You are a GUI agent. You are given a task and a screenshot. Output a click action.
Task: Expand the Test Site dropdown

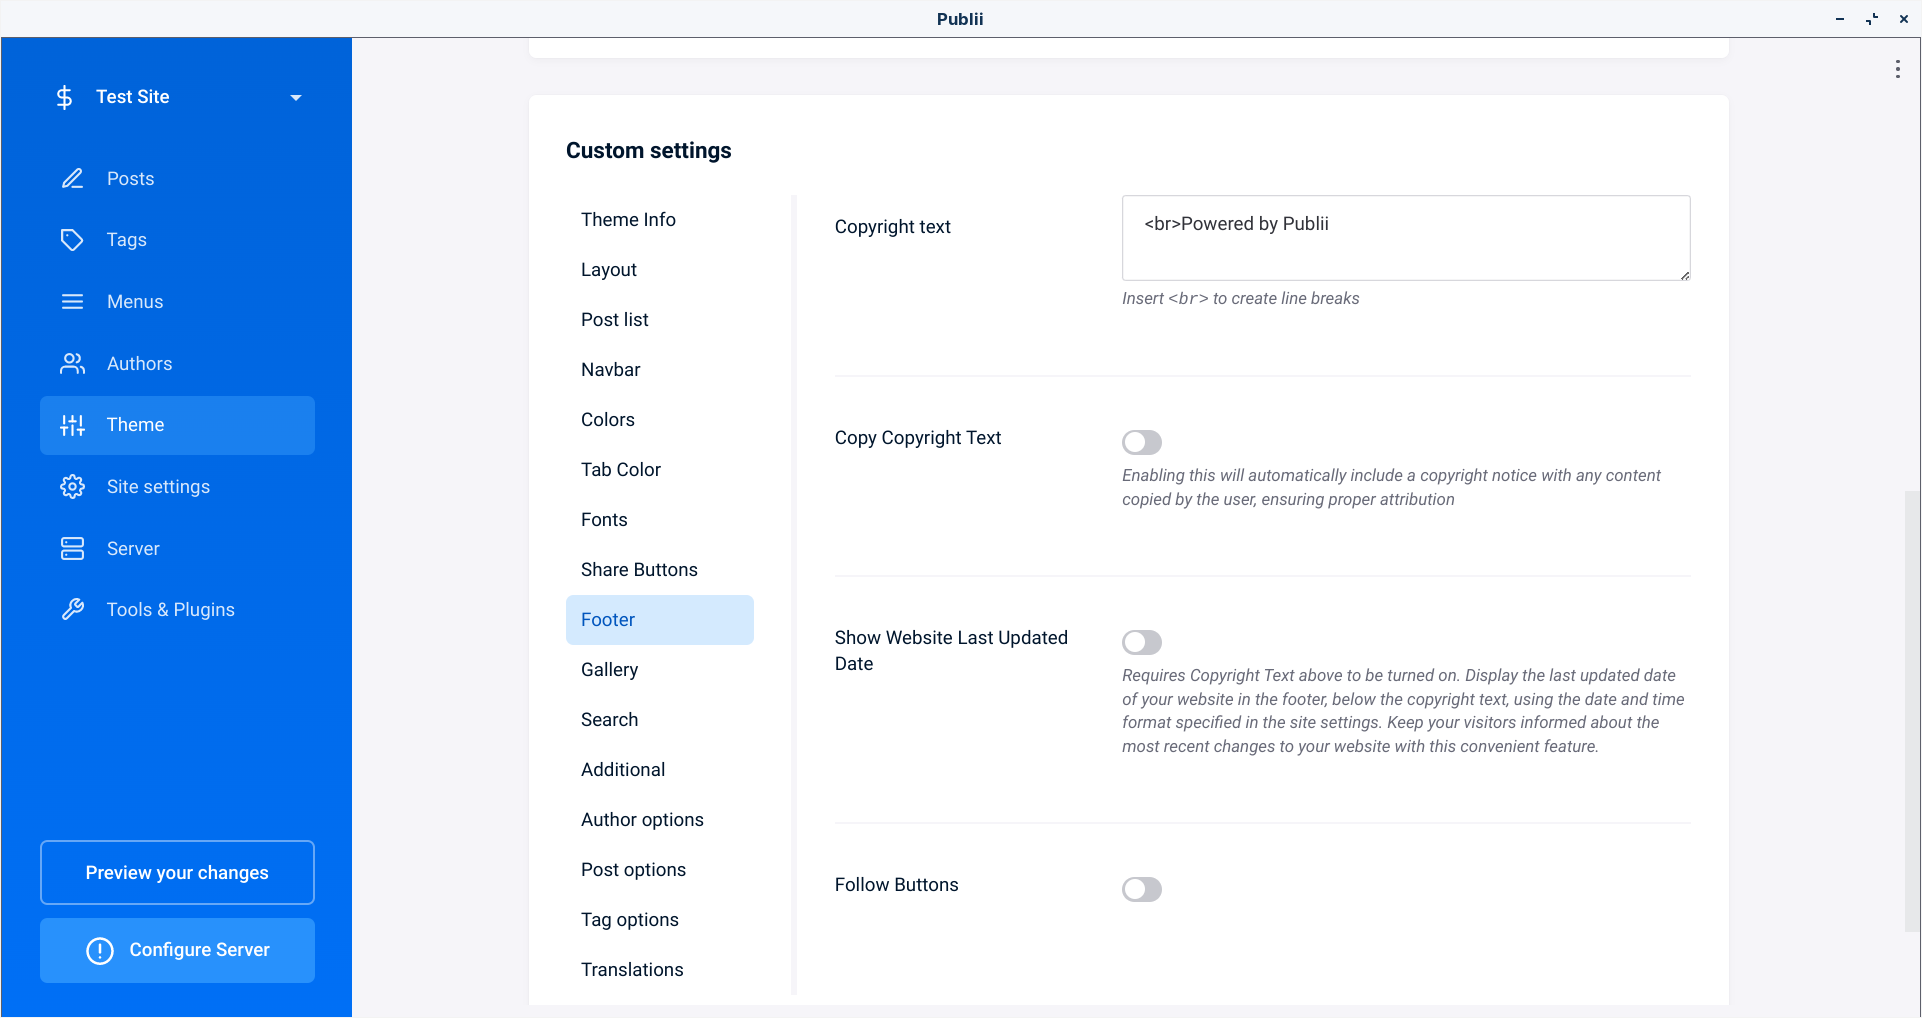(295, 97)
